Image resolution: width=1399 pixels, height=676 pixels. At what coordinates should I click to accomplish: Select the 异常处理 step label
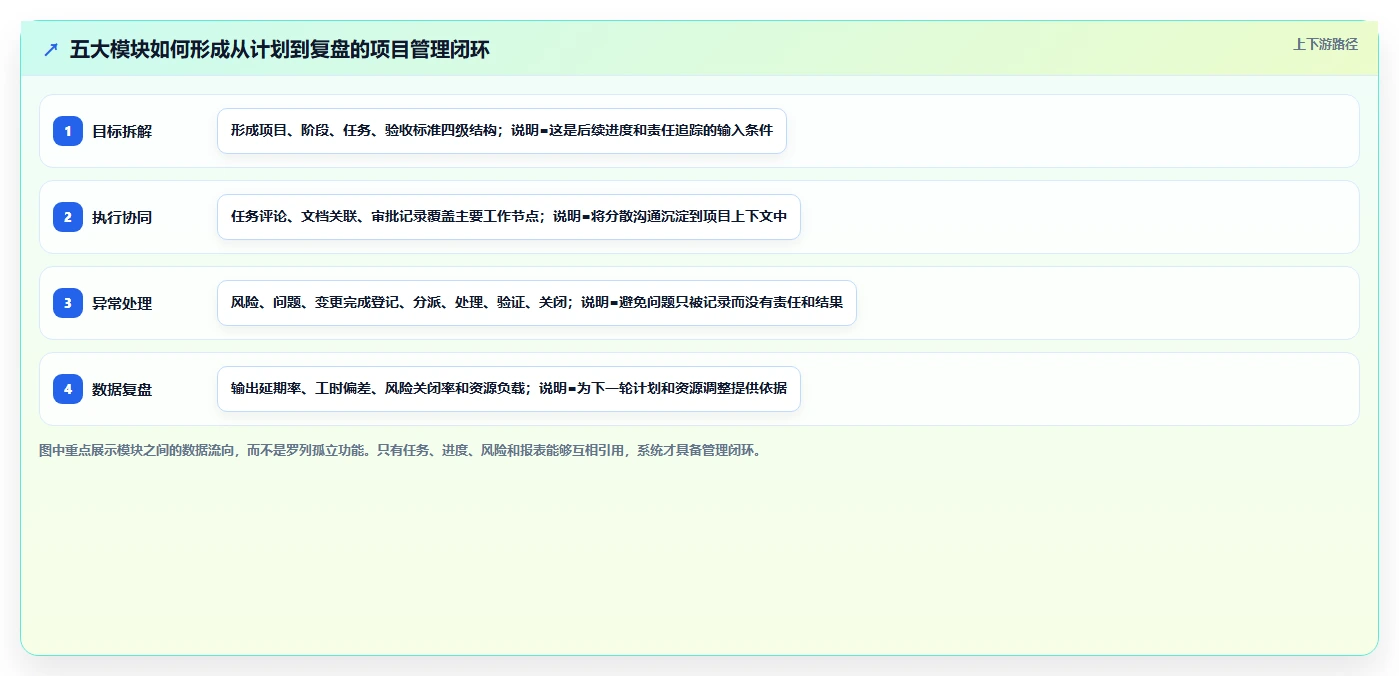tap(122, 303)
